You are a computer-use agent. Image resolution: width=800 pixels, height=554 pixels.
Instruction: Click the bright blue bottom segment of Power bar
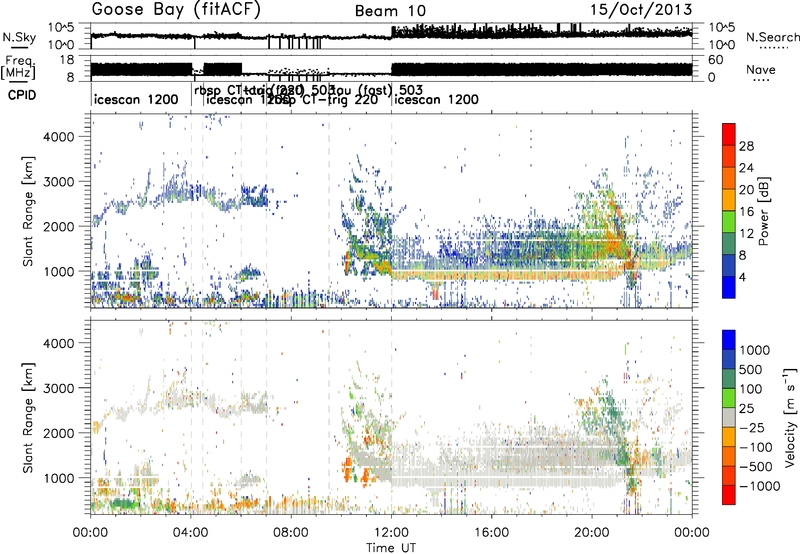(x=729, y=287)
